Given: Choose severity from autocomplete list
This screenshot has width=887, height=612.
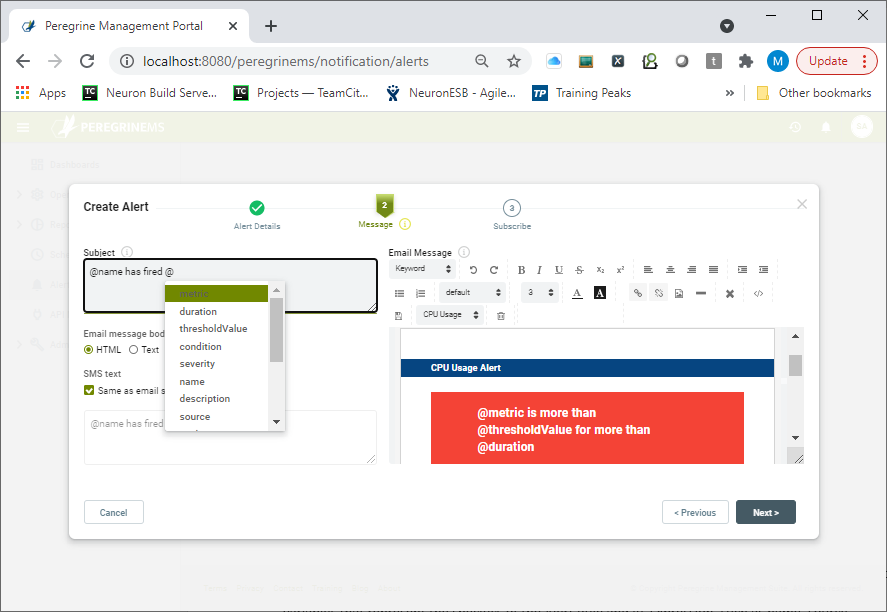Looking at the screenshot, I should click(216, 364).
